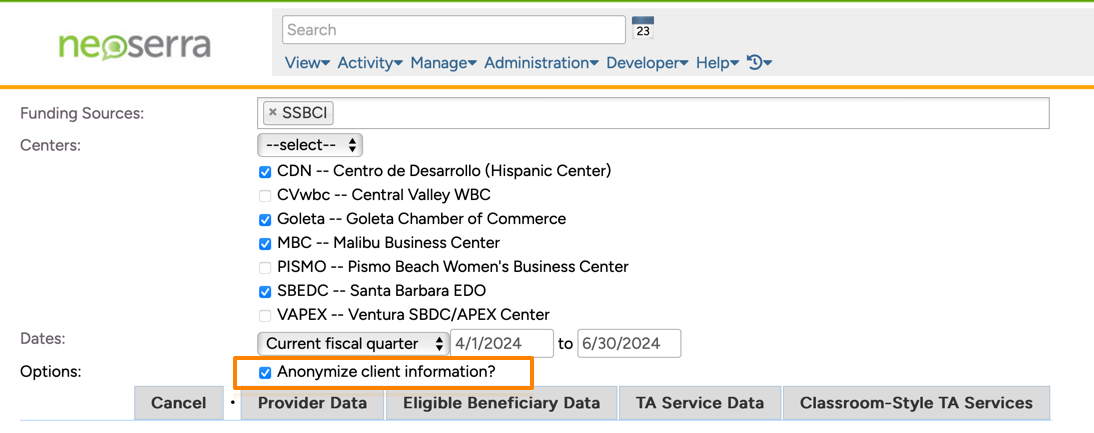Expand the Manage menu
The width and height of the screenshot is (1094, 433).
443,63
